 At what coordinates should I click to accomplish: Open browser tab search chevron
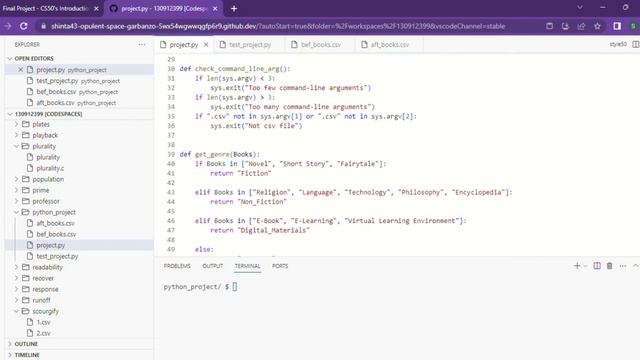coord(580,7)
